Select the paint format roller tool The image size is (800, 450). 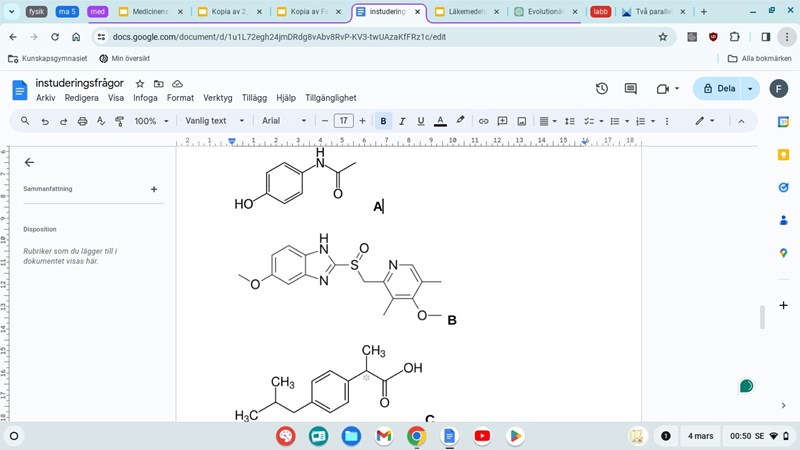click(x=119, y=121)
